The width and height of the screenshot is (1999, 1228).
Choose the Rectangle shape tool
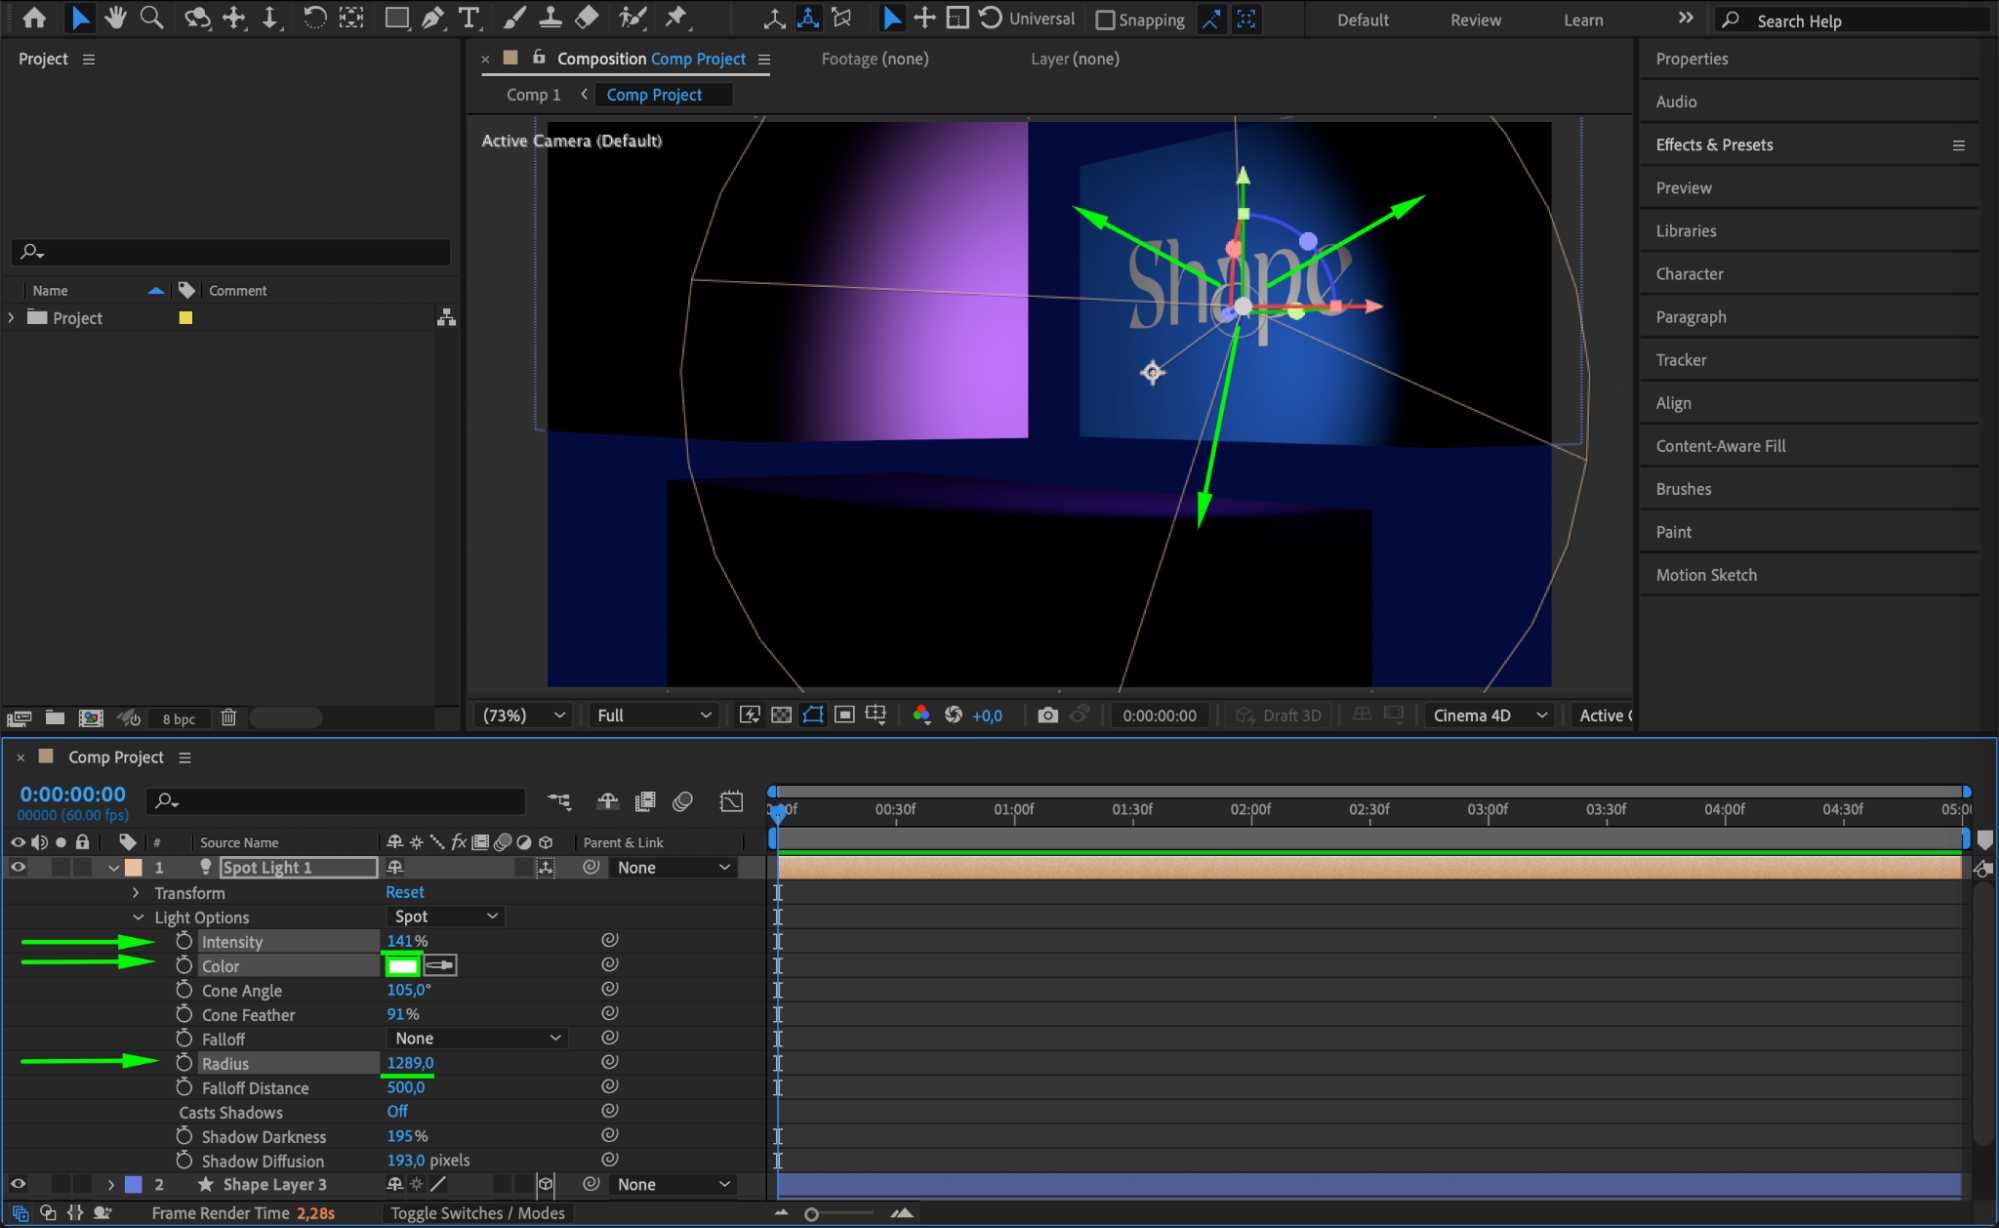397,18
